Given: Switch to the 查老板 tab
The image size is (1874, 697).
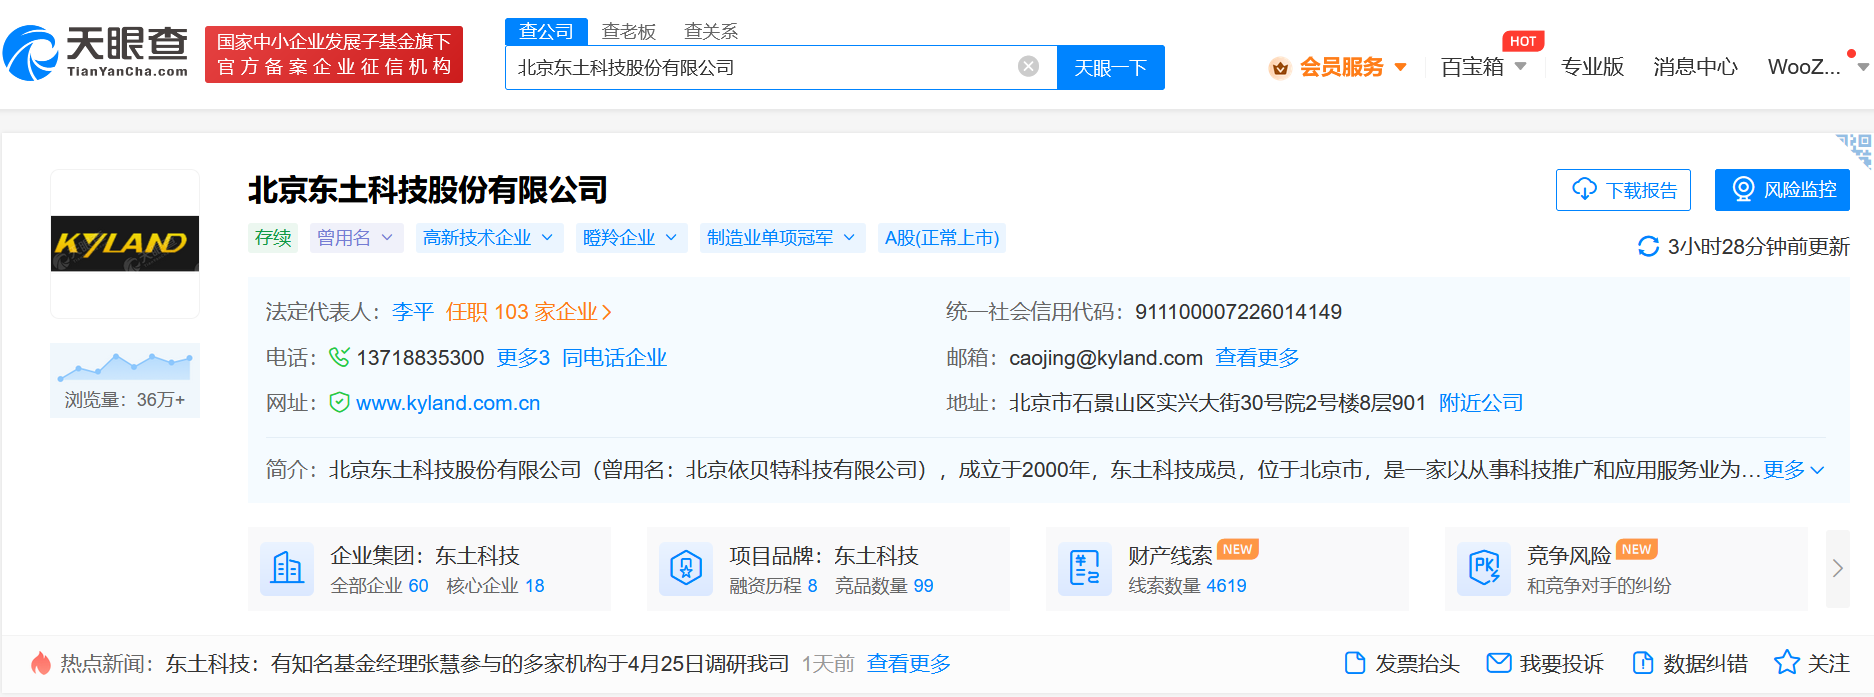Looking at the screenshot, I should tap(629, 32).
